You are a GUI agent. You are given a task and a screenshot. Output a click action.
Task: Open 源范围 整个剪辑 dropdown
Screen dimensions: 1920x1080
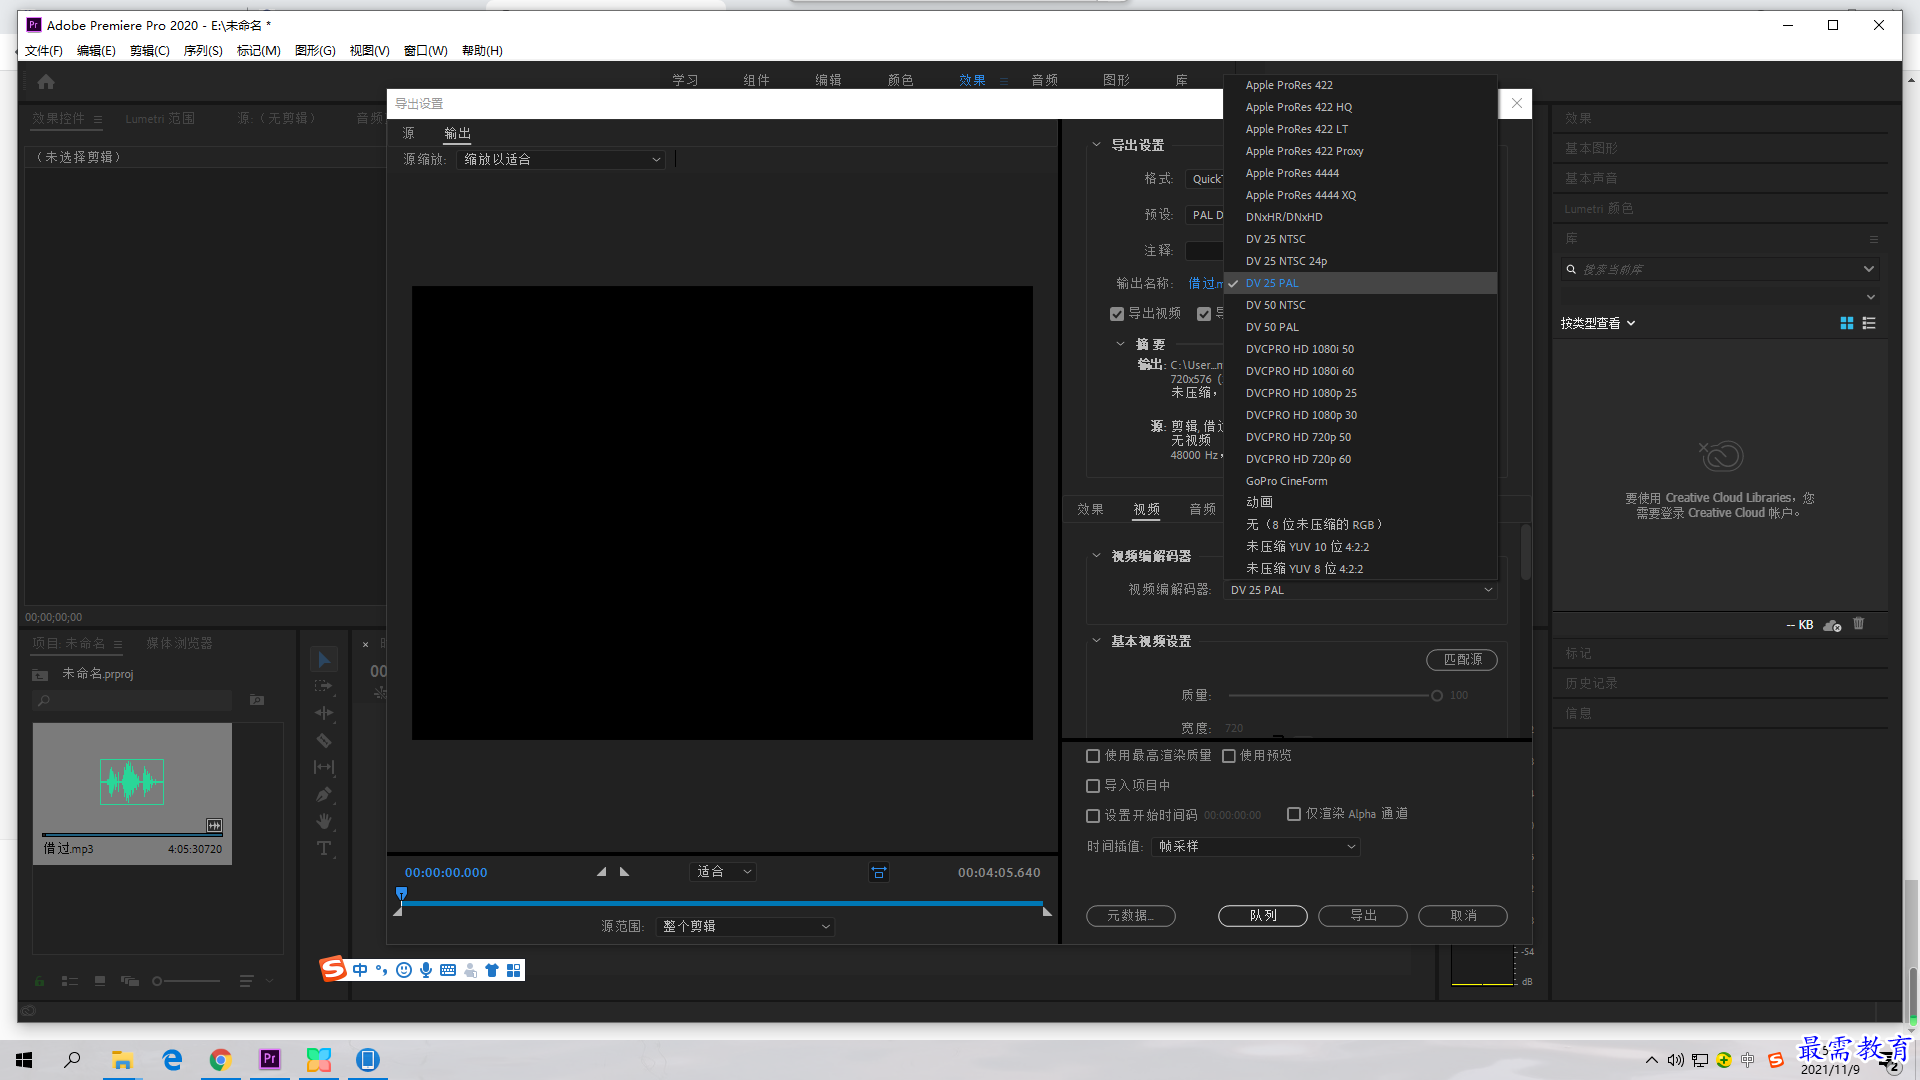[x=745, y=927]
